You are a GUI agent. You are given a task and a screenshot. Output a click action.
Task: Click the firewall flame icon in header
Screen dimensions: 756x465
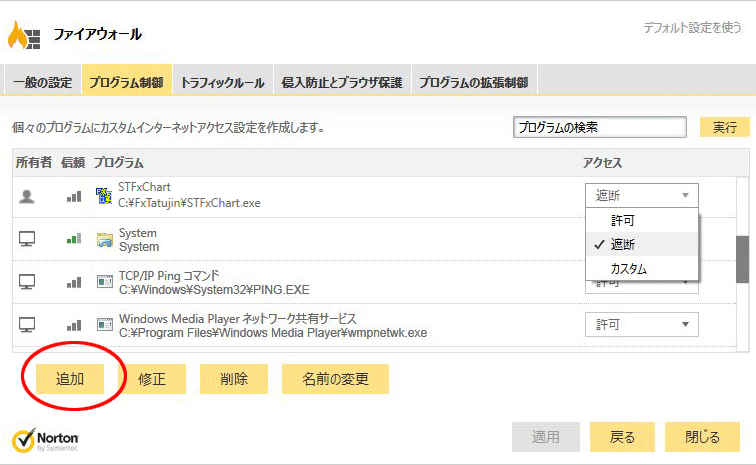click(23, 35)
